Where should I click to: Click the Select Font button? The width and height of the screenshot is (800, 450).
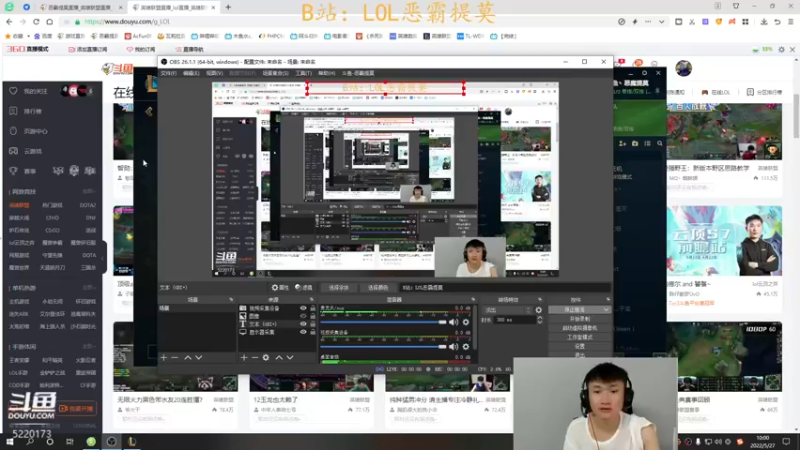[338, 288]
